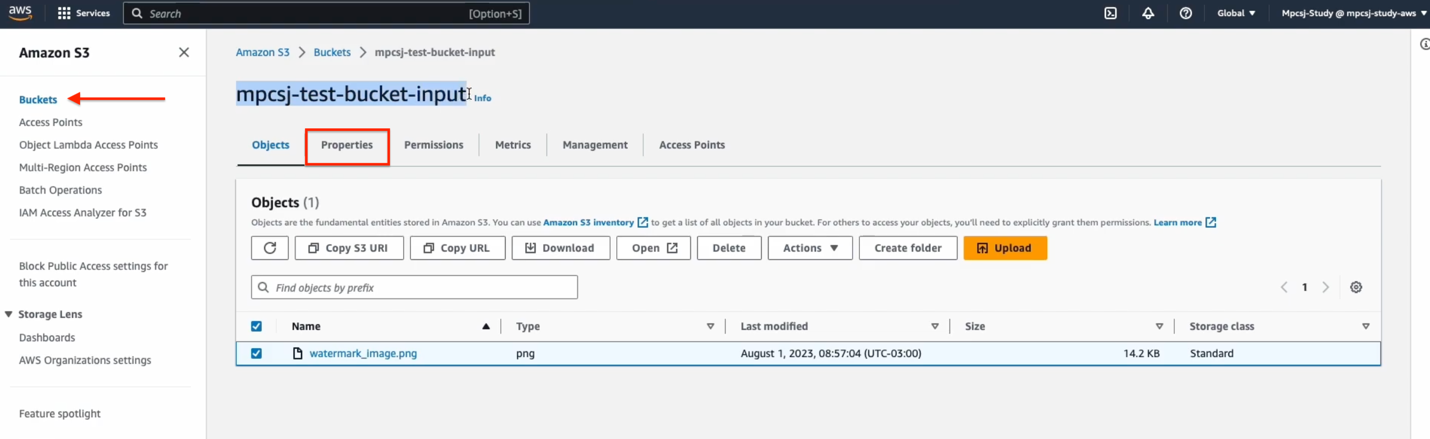Viewport: 1430px width, 439px height.
Task: Switch to the Access Points tab
Action: pyautogui.click(x=692, y=145)
